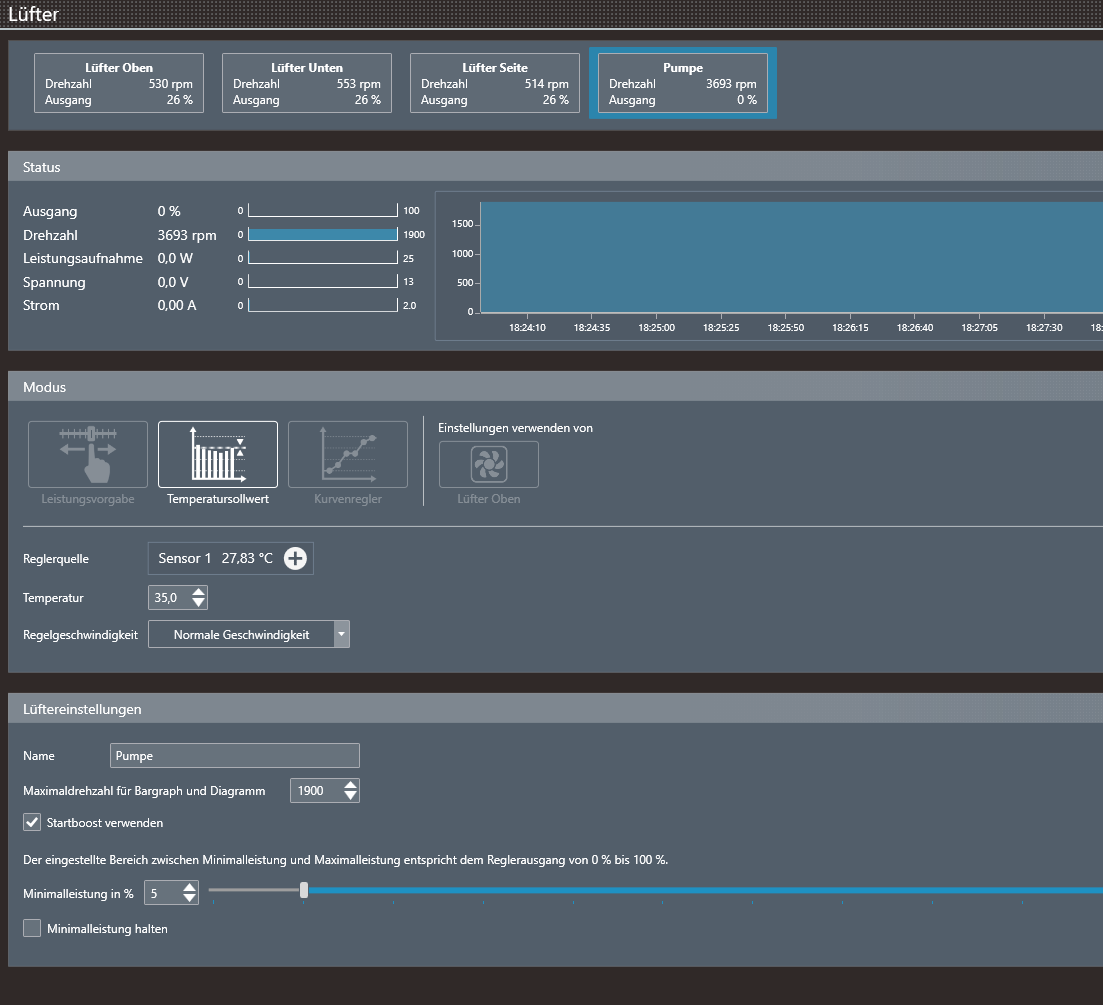The image size is (1103, 1005).
Task: Click the Spannung bar graph
Action: point(323,281)
